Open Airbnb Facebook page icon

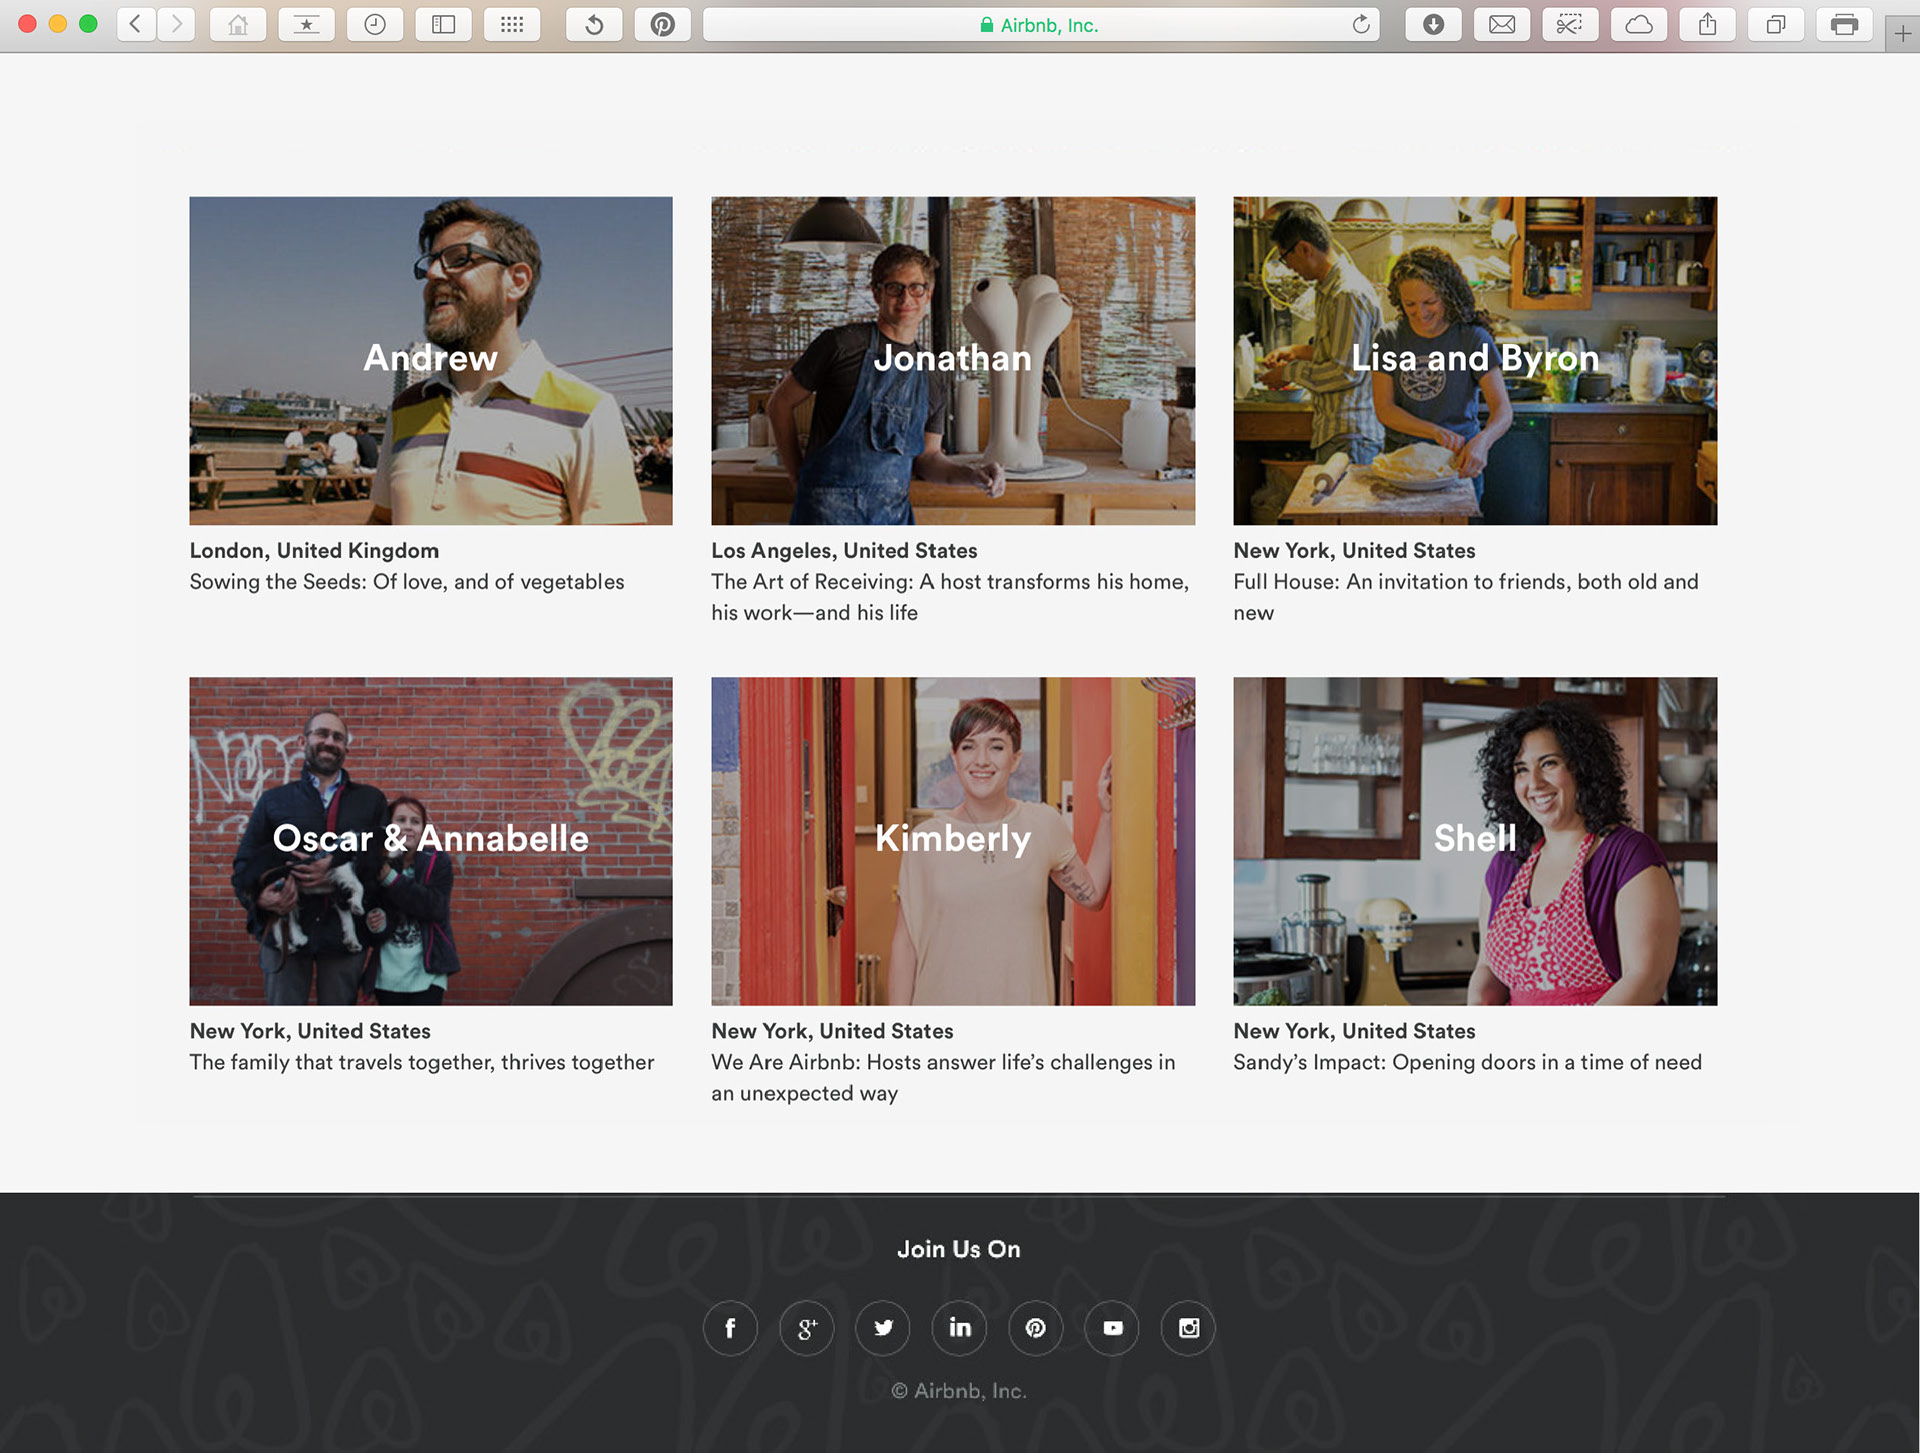click(x=730, y=1328)
